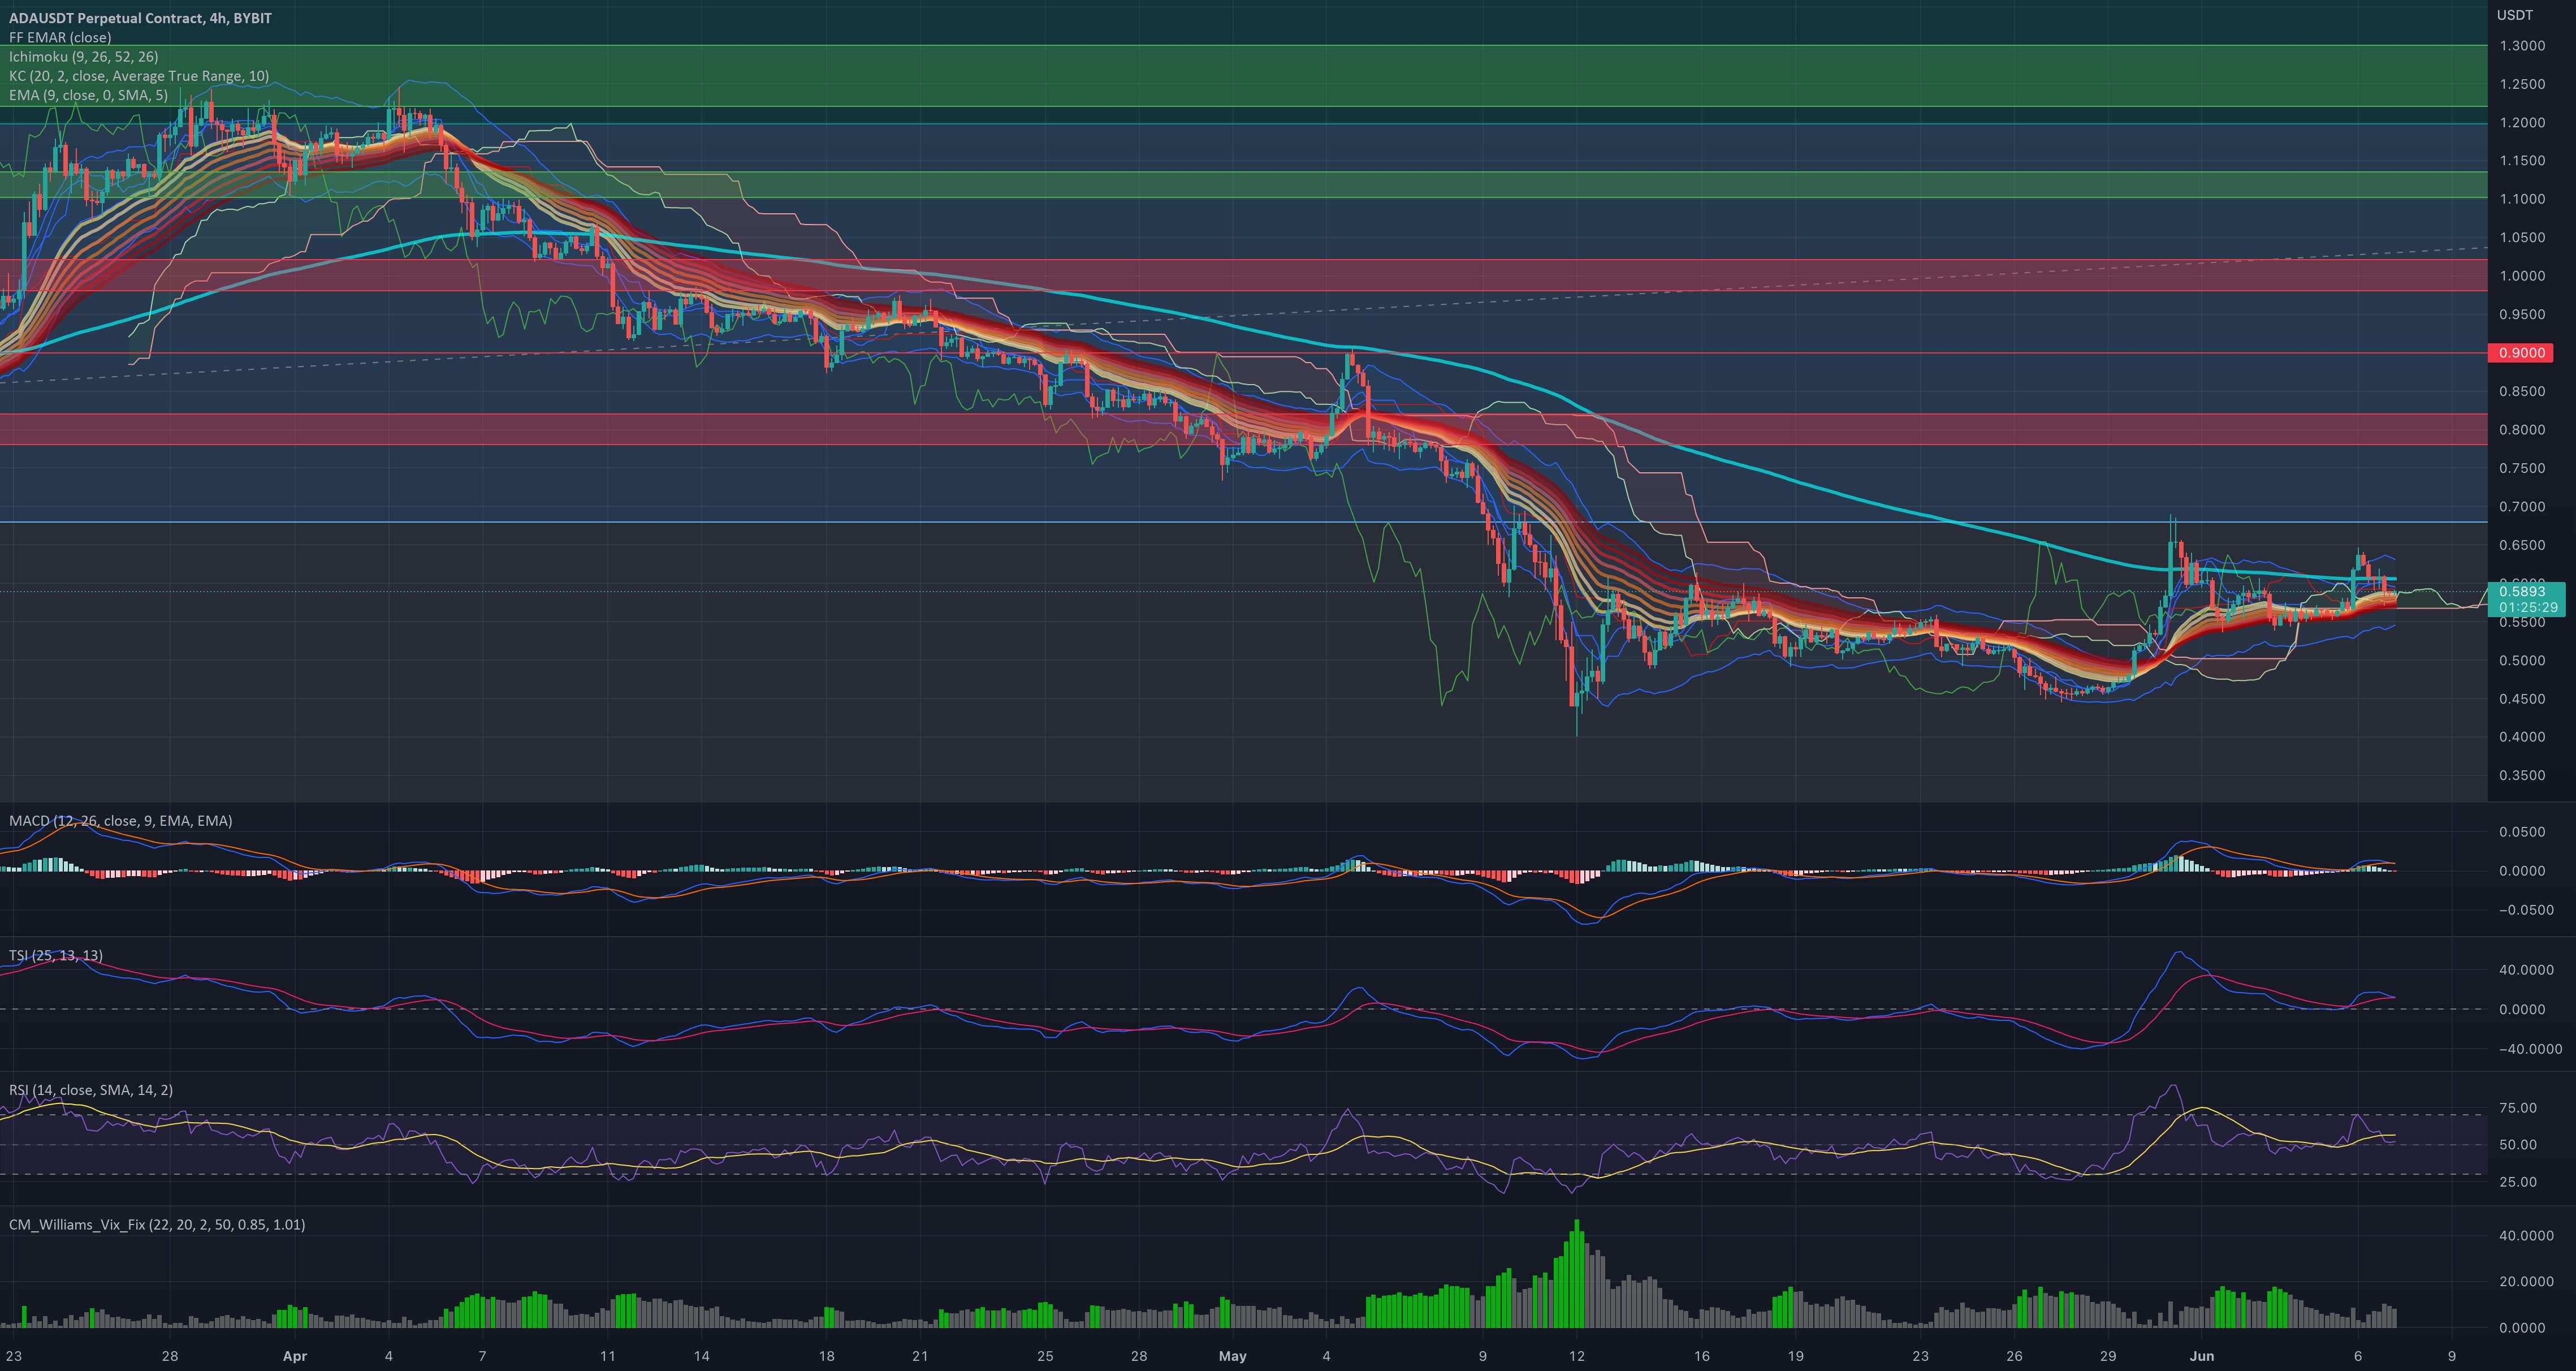Viewport: 2576px width, 1371px height.
Task: Click the Apr label on the time axis
Action: (x=294, y=1357)
